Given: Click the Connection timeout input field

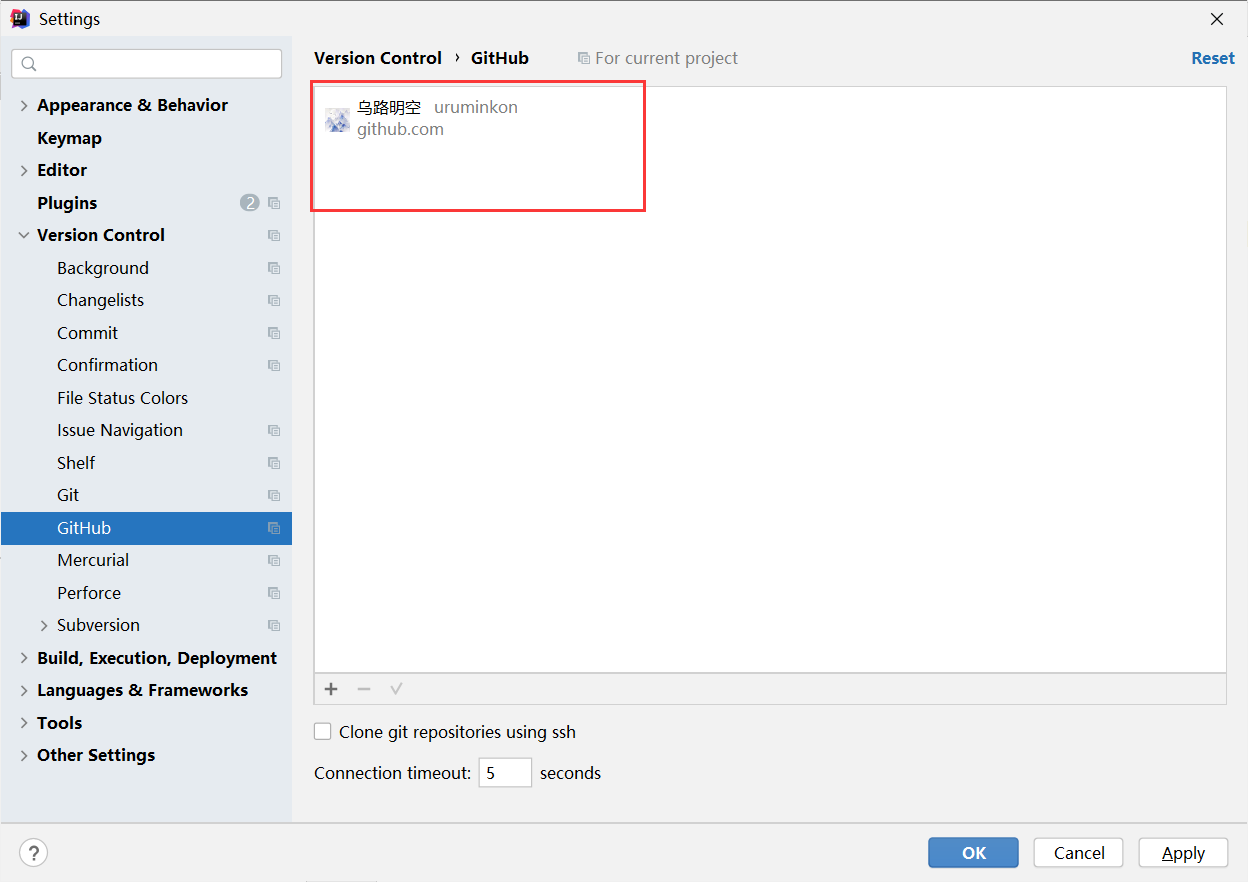Looking at the screenshot, I should 505,773.
